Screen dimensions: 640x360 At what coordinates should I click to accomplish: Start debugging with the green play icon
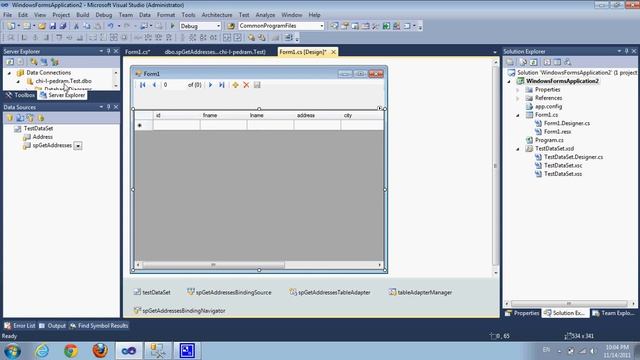172,26
